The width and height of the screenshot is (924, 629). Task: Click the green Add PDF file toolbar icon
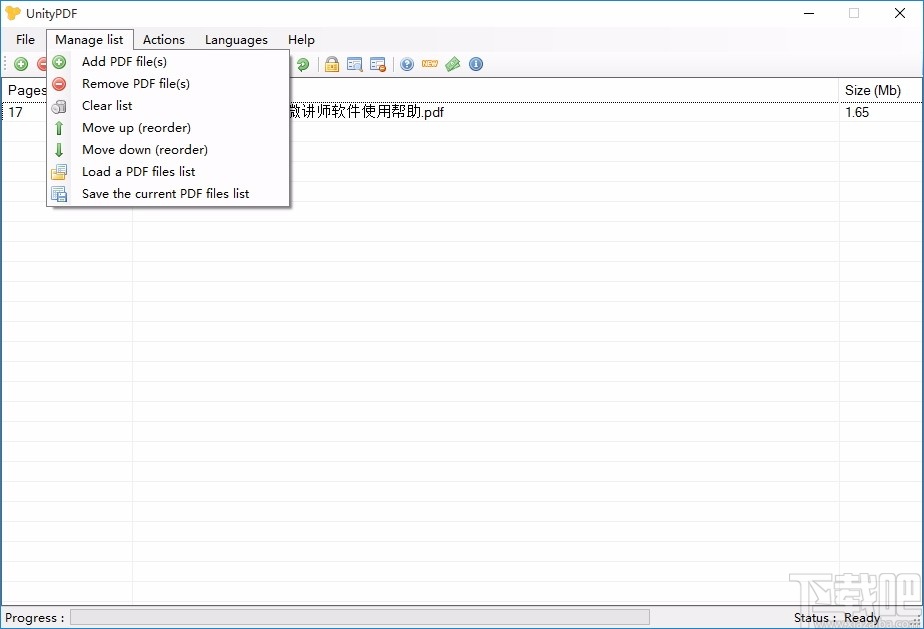[x=20, y=63]
